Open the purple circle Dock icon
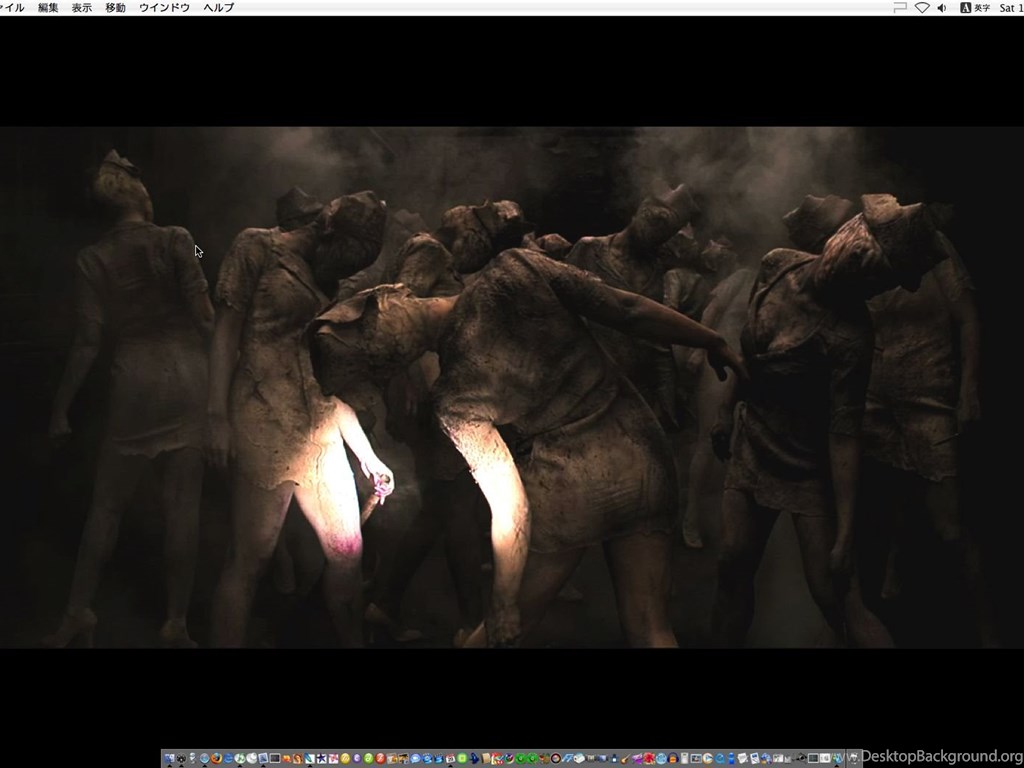This screenshot has height=768, width=1024. pos(357,758)
